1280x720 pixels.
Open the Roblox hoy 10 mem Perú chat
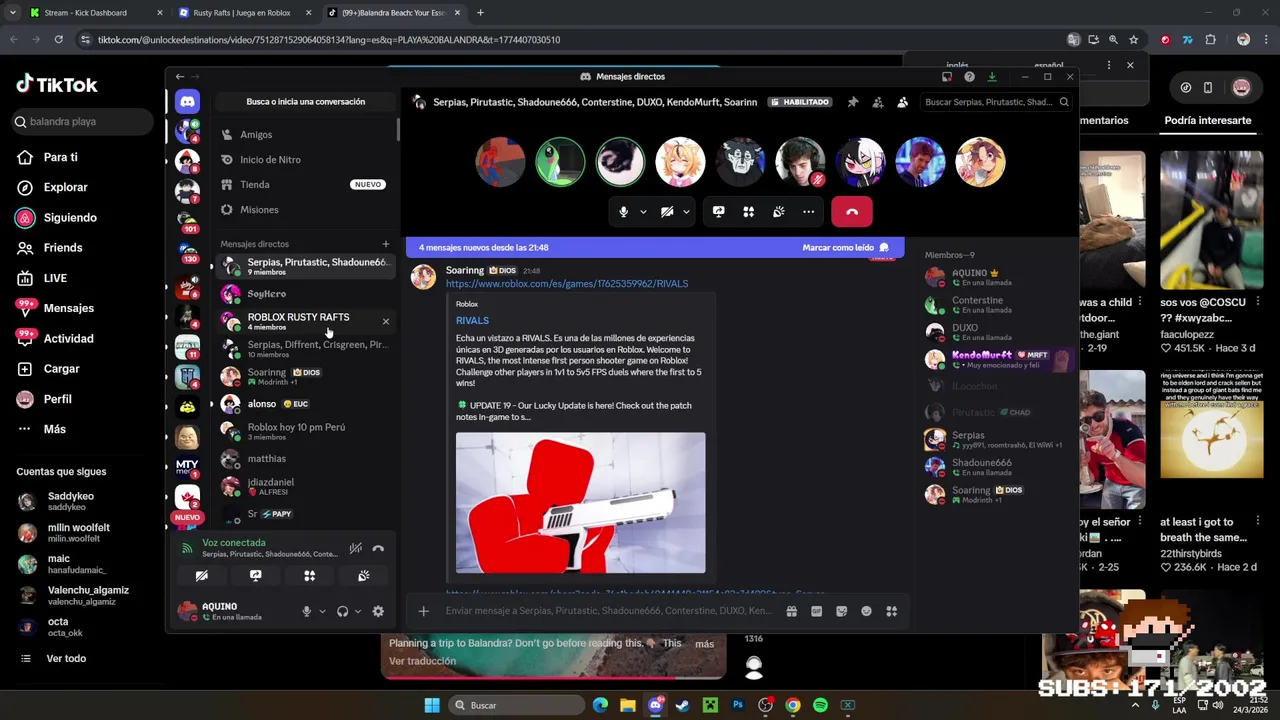pos(305,431)
